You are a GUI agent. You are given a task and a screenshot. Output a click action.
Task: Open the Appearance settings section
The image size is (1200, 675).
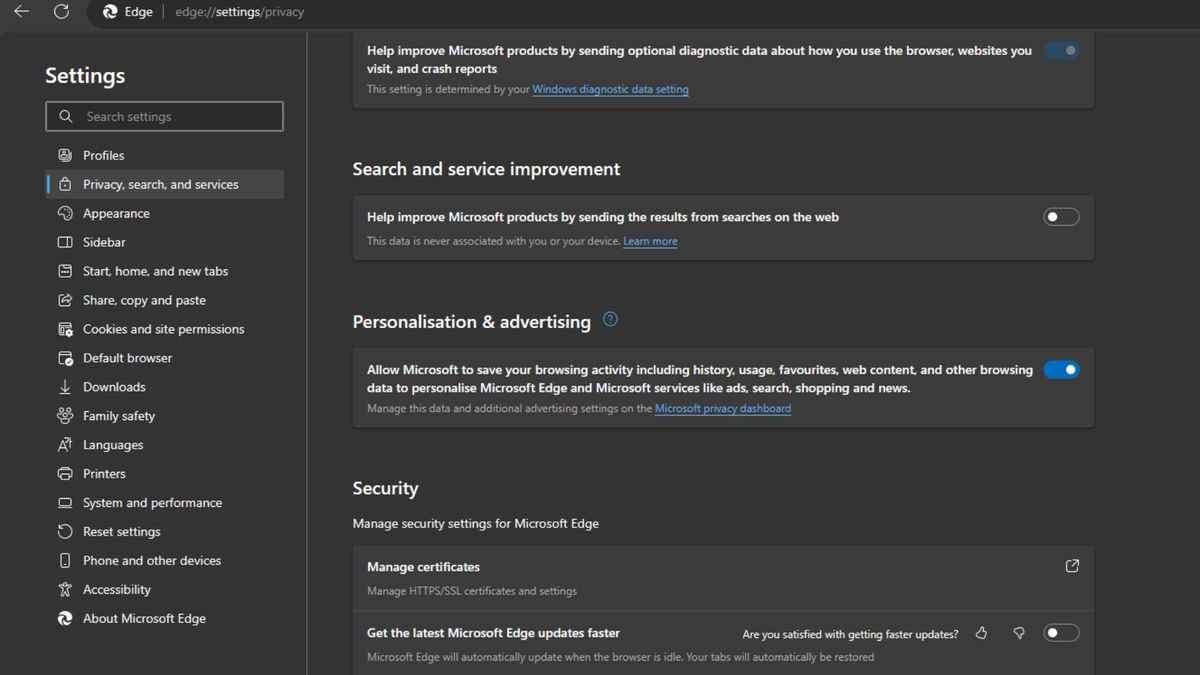[114, 213]
